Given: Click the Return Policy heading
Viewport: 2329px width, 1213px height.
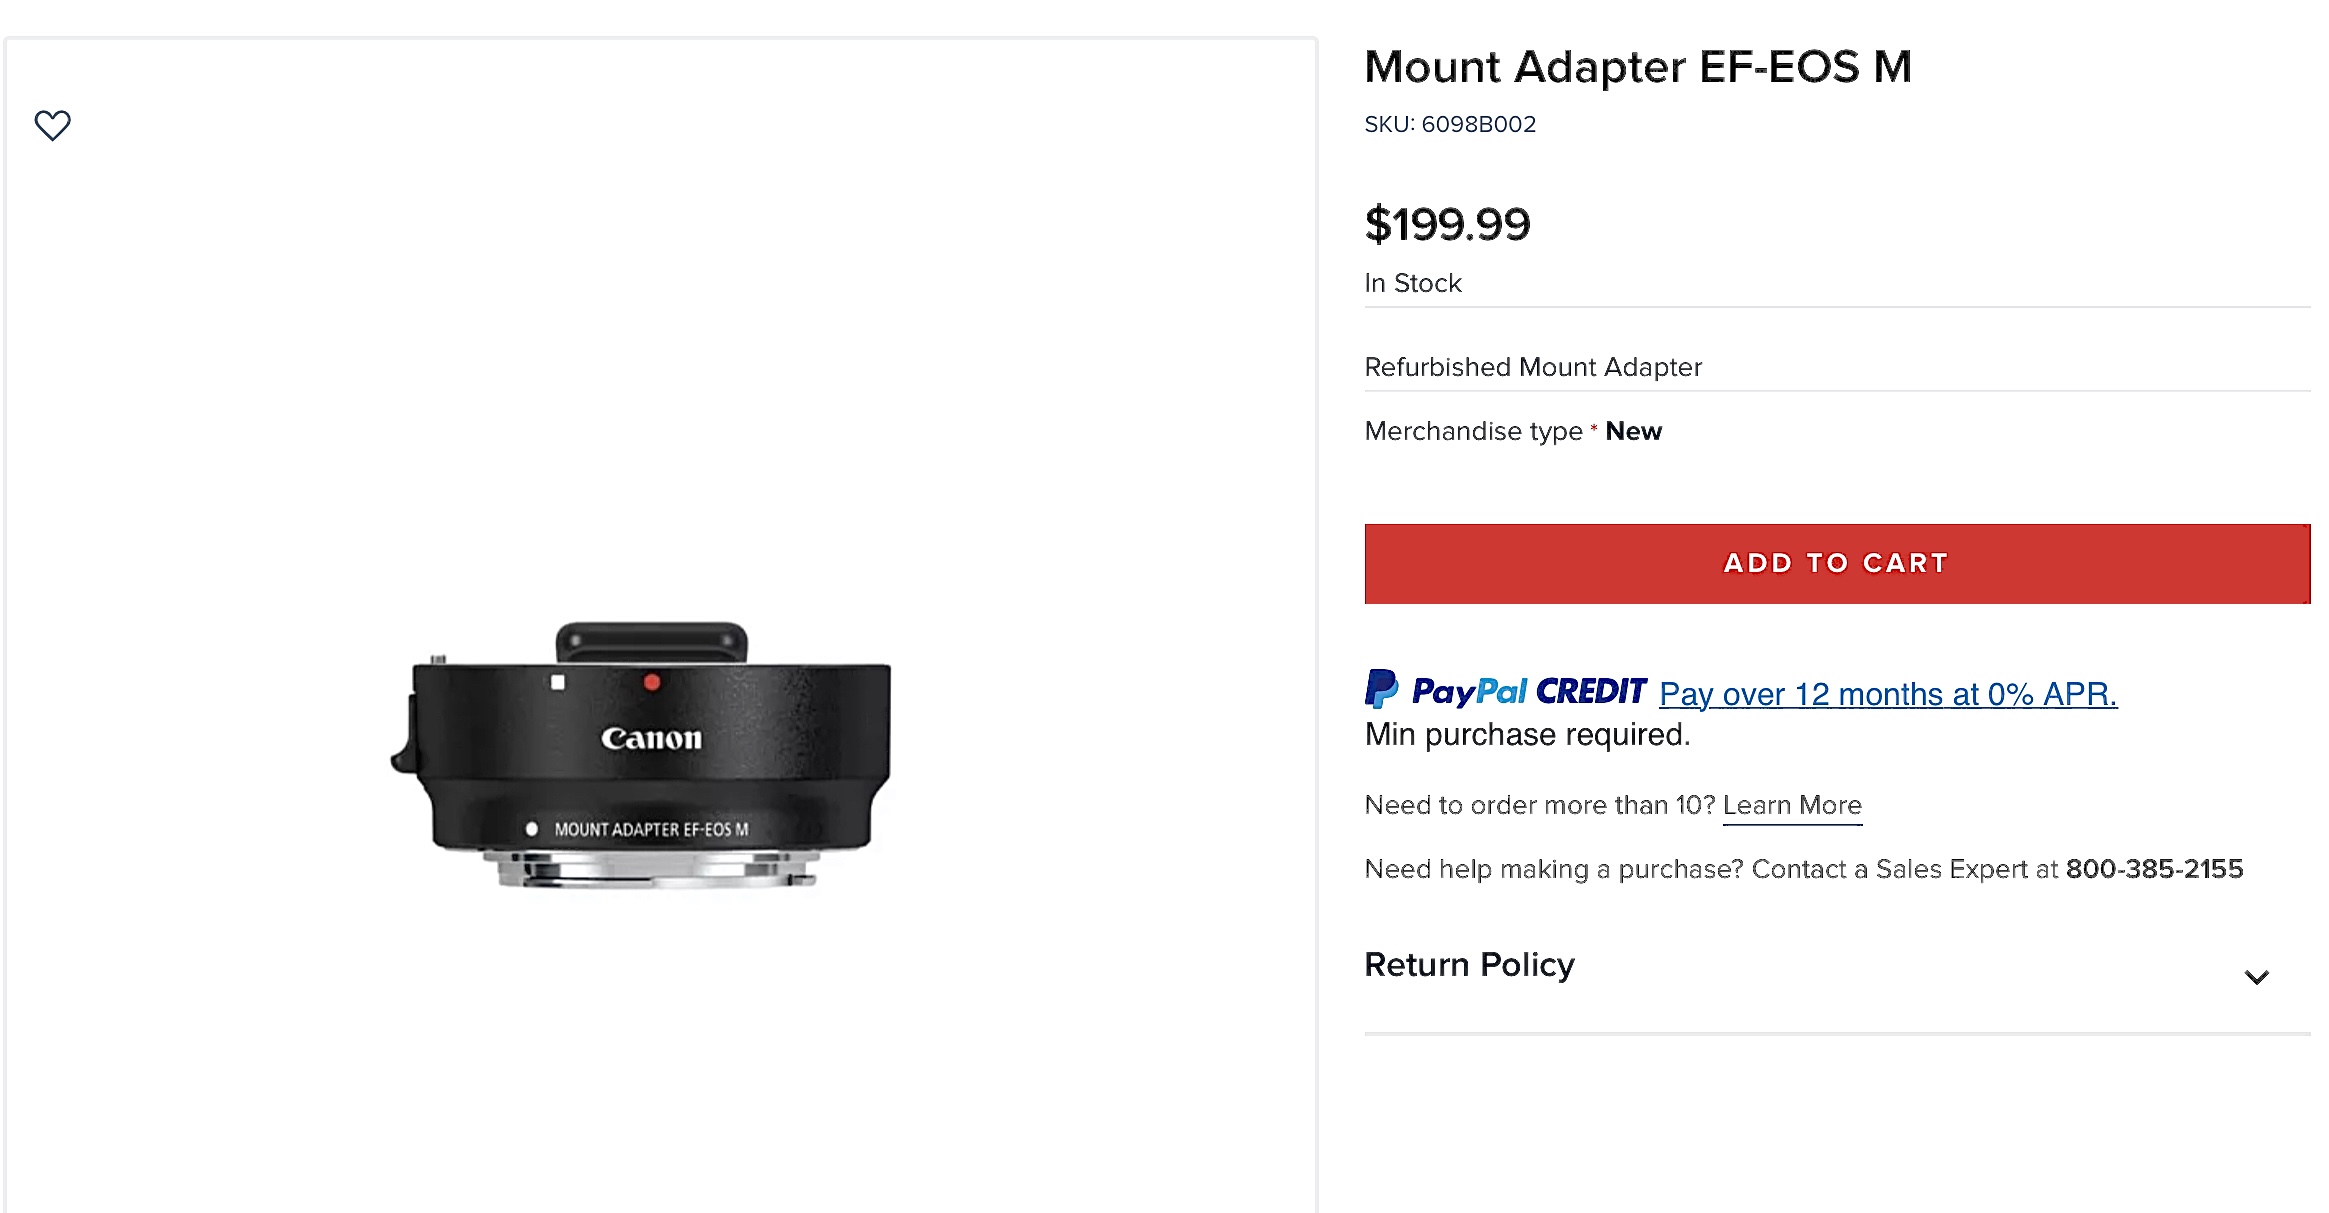Looking at the screenshot, I should (1469, 965).
